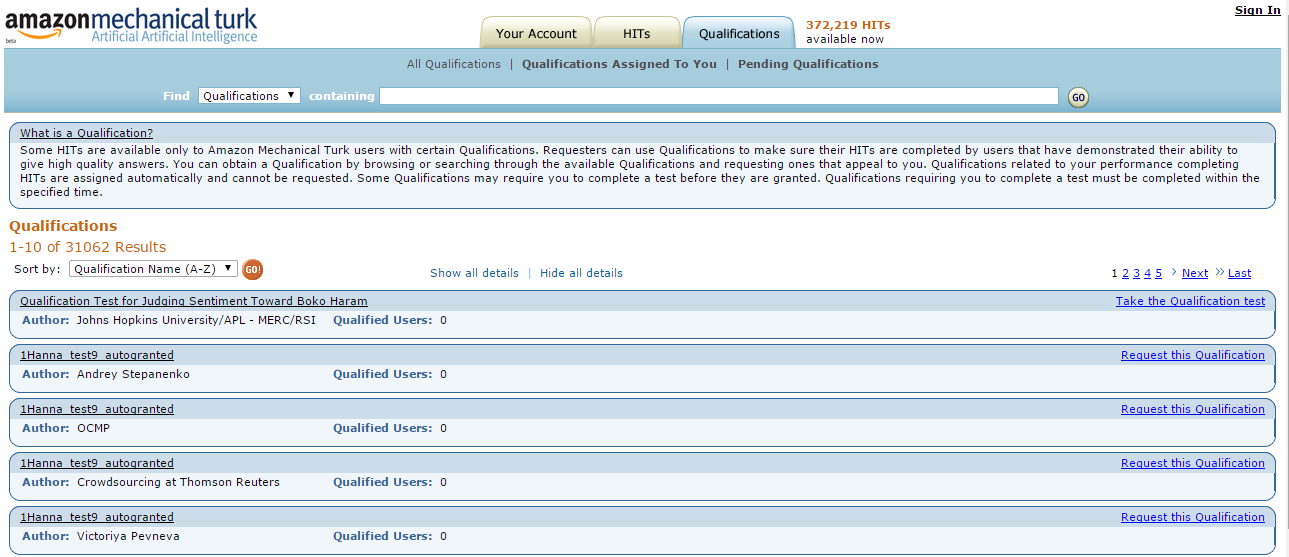The image size is (1289, 557).
Task: Click author Johns Hopkins University/APL - MERC/RSI
Action: (196, 320)
